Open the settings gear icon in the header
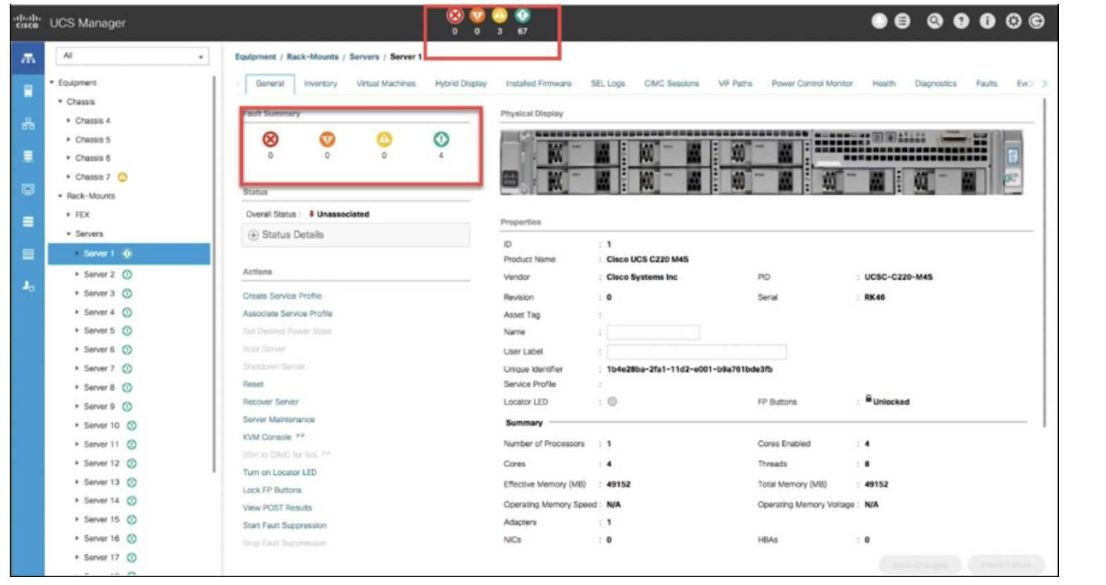This screenshot has height=585, width=1106. (1013, 21)
